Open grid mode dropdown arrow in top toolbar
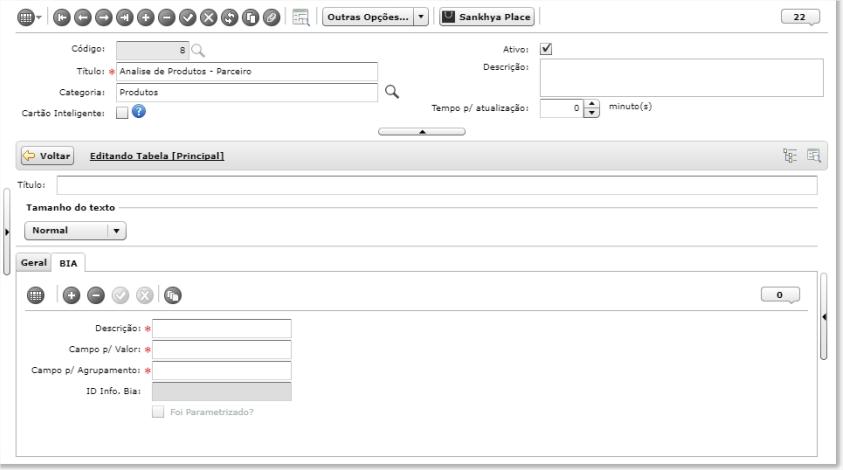 point(39,17)
